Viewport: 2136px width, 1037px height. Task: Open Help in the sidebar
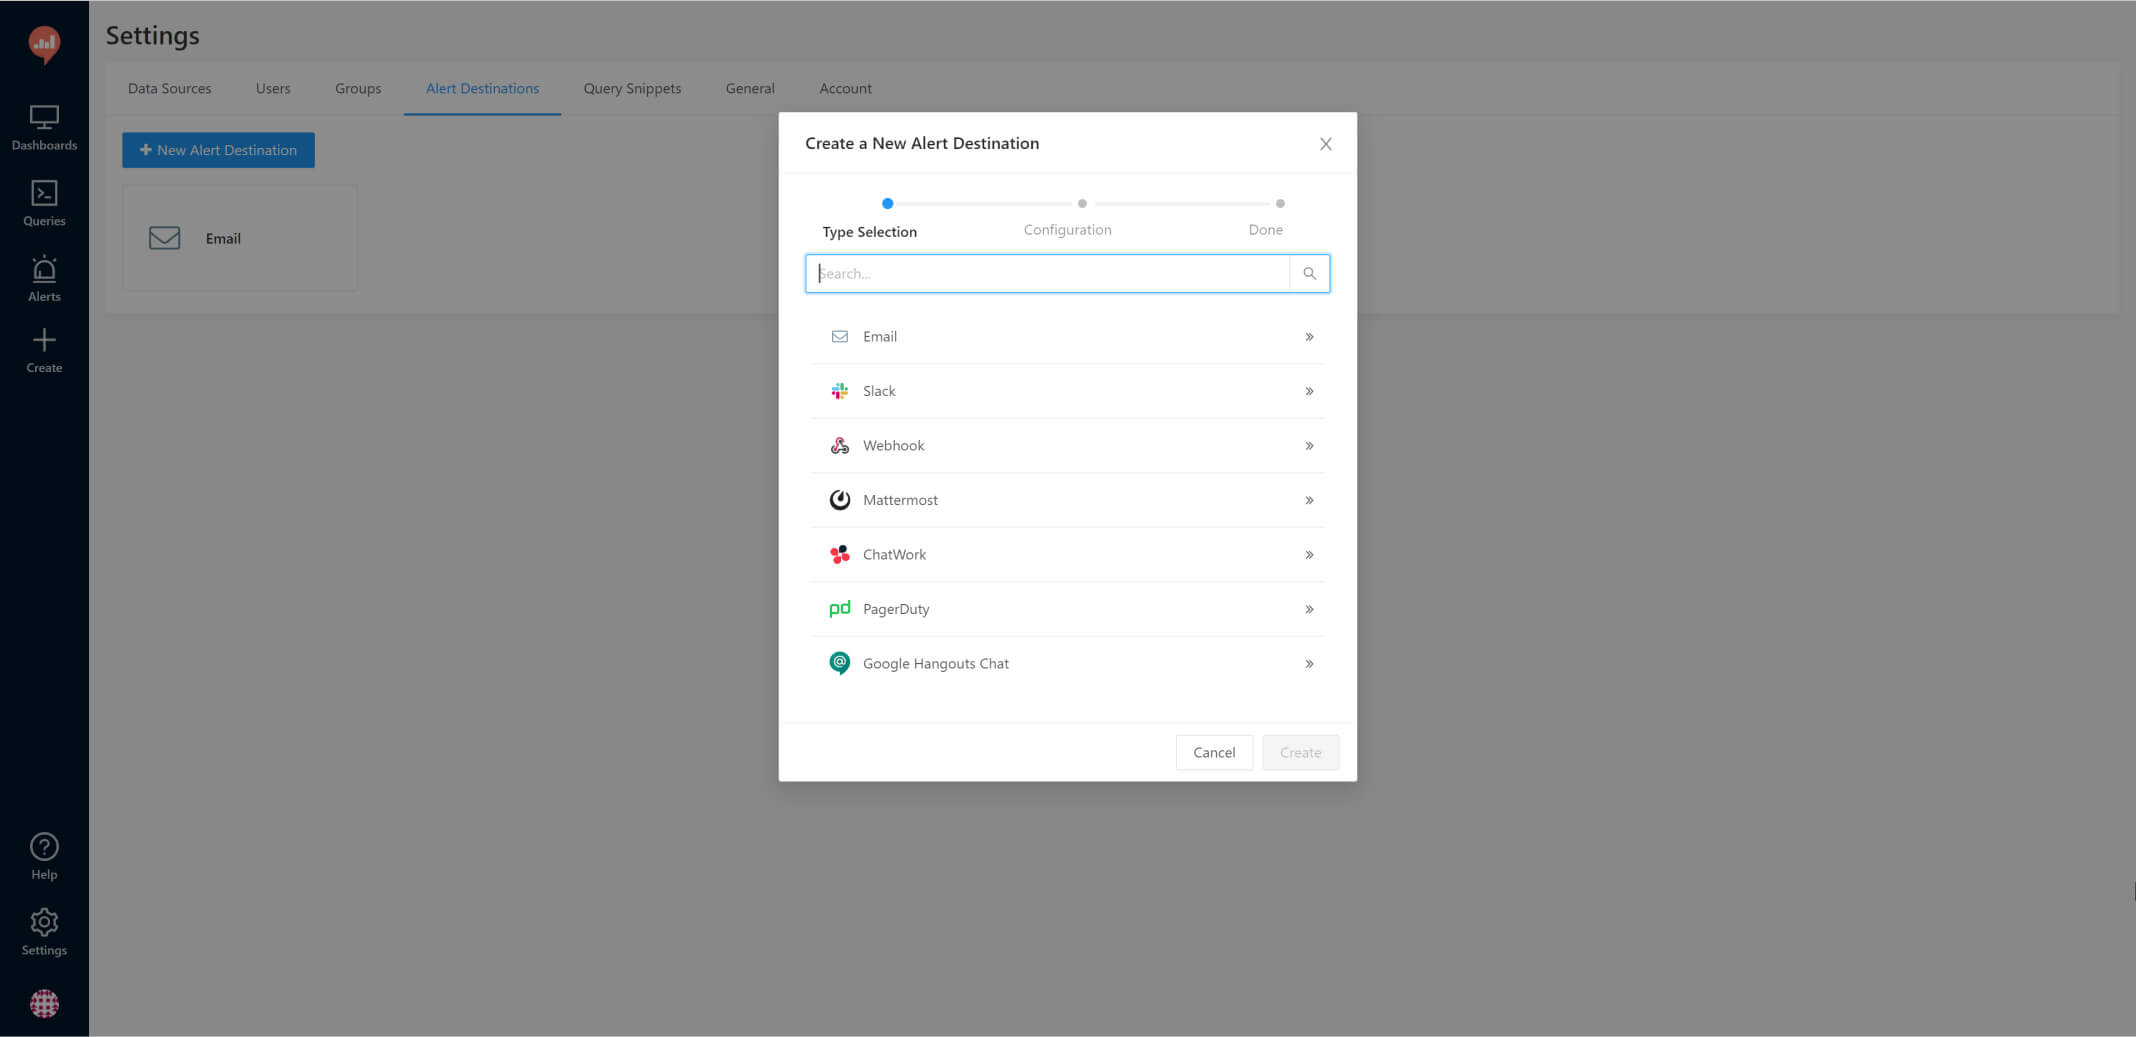point(44,857)
